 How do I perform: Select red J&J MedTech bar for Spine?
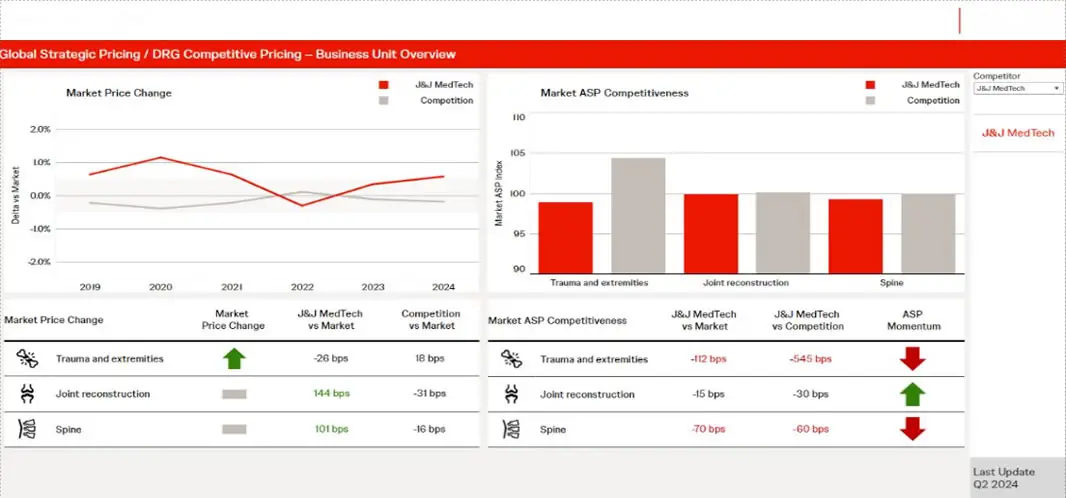click(855, 235)
